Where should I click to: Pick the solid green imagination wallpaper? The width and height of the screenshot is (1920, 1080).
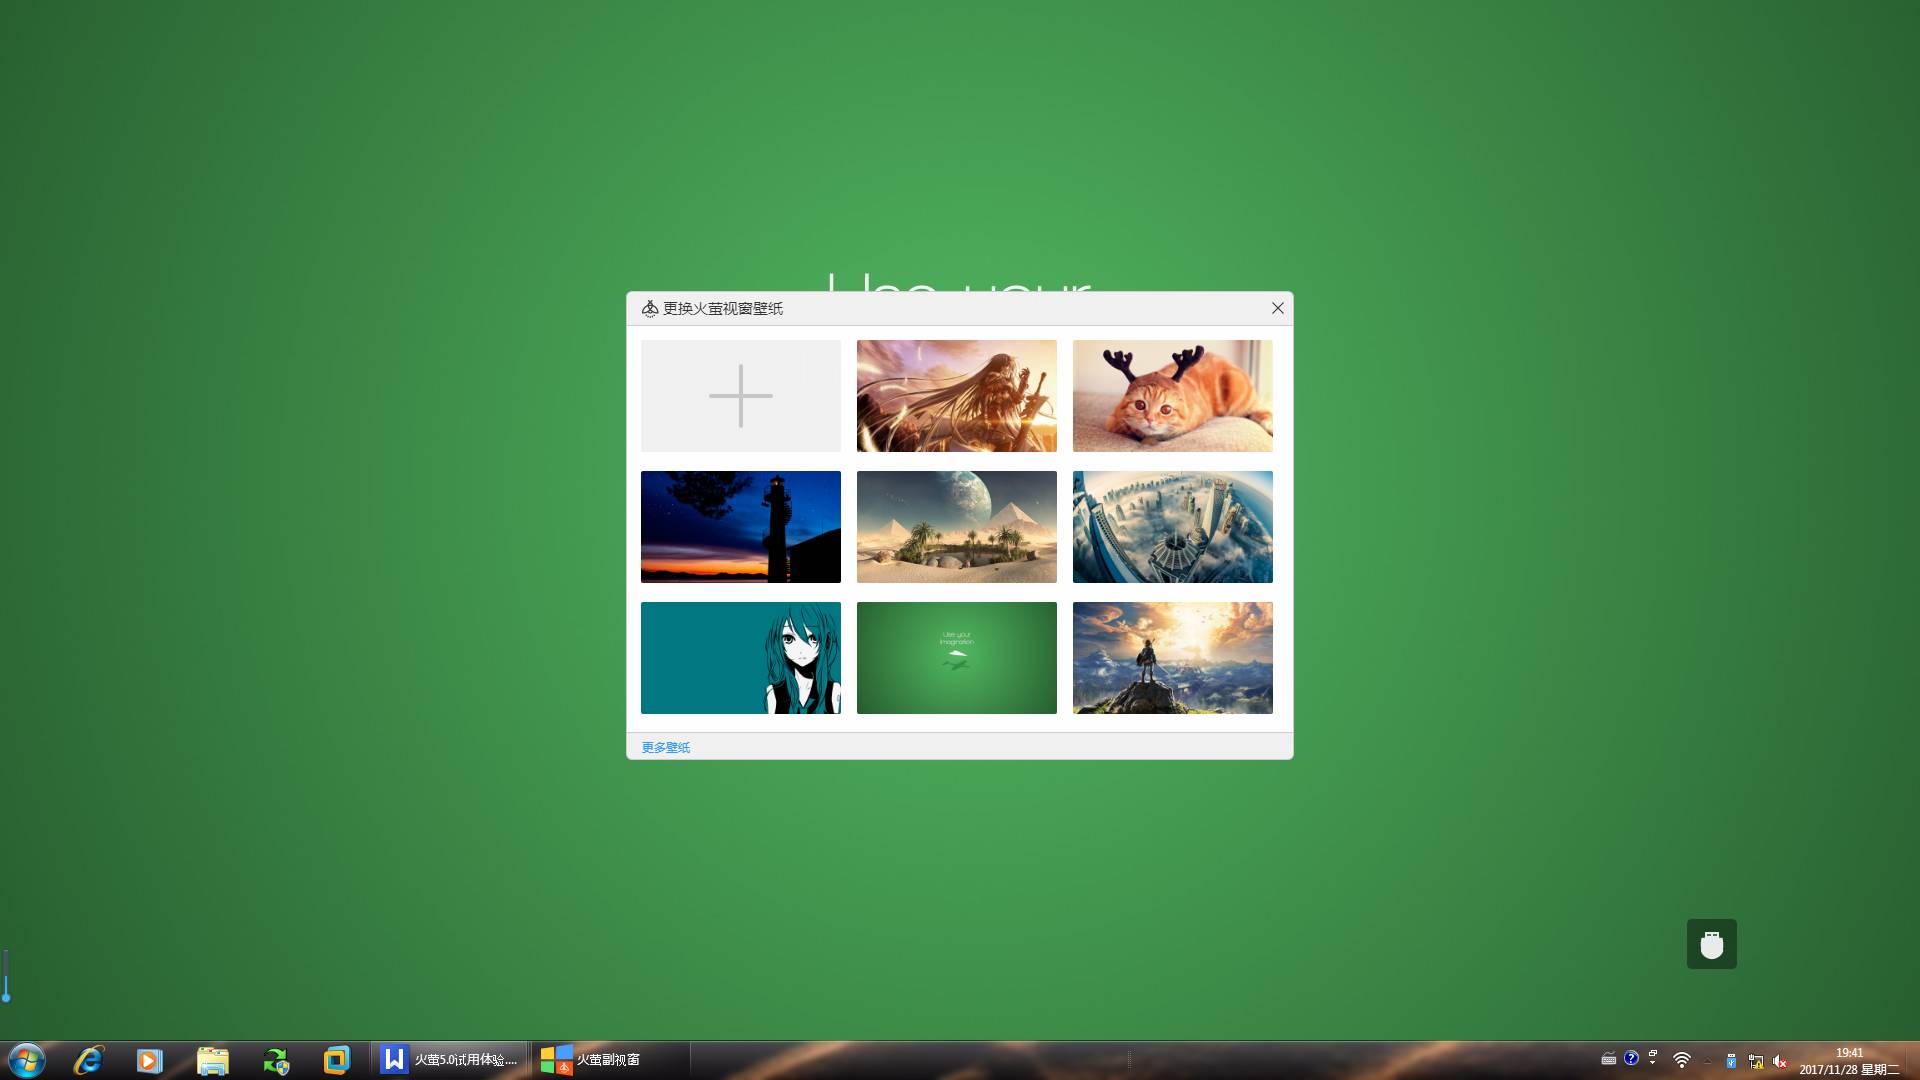pyautogui.click(x=956, y=658)
